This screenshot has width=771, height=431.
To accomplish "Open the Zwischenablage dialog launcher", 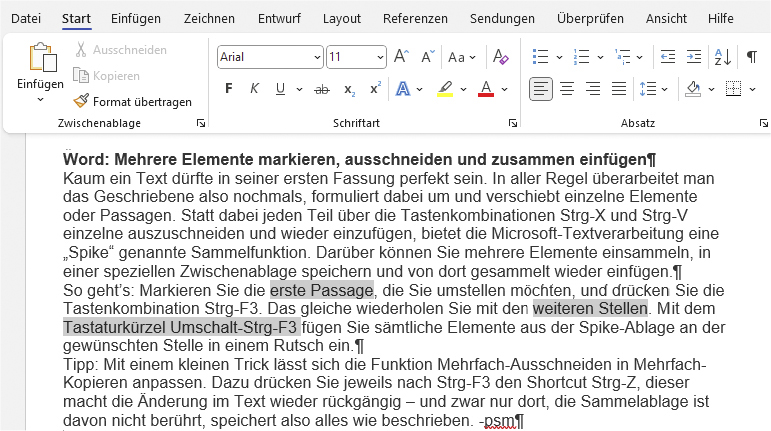I will tap(201, 123).
